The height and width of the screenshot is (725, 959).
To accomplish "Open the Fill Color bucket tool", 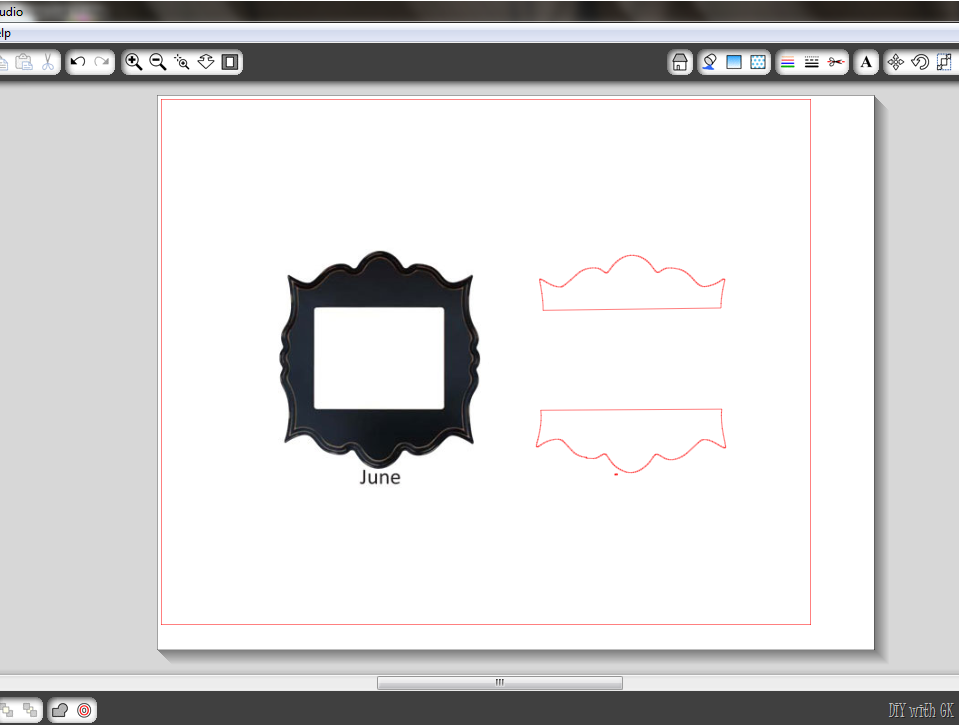I will pos(709,62).
